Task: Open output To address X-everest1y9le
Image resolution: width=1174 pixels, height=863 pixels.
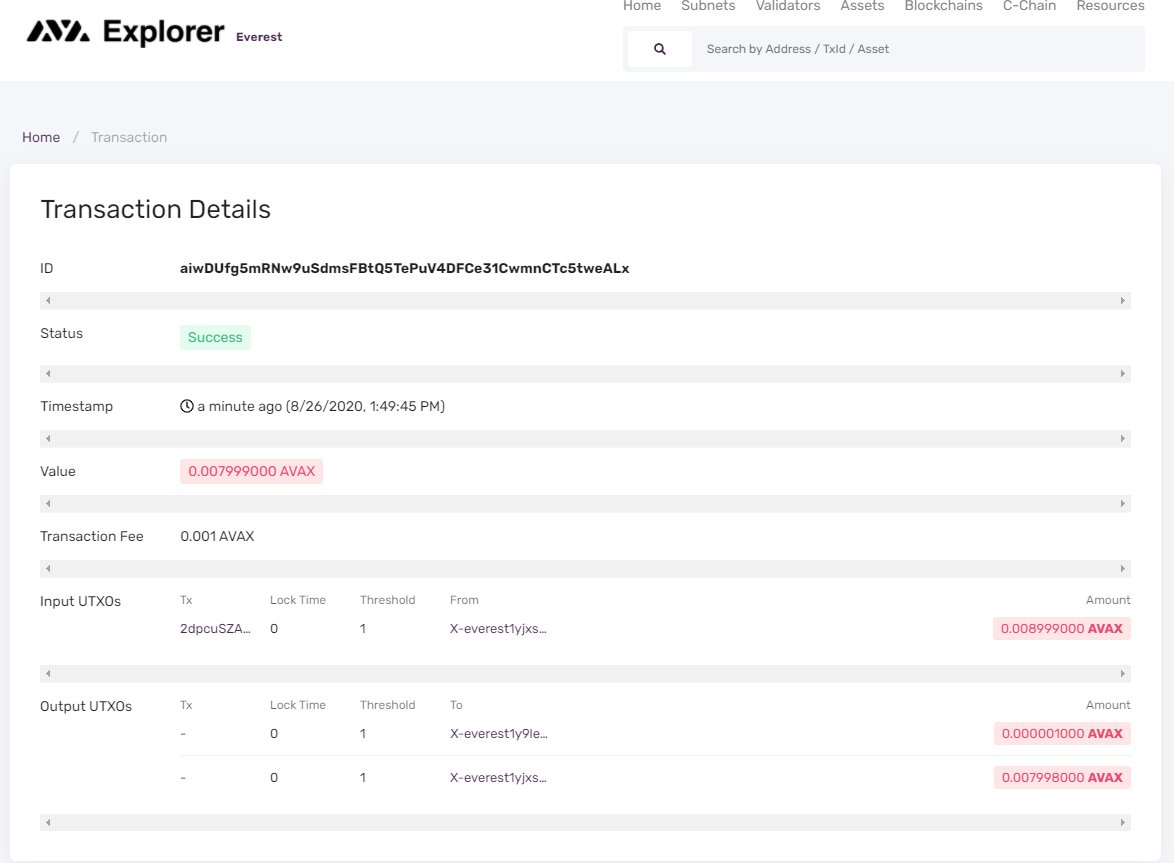Action: click(x=499, y=734)
